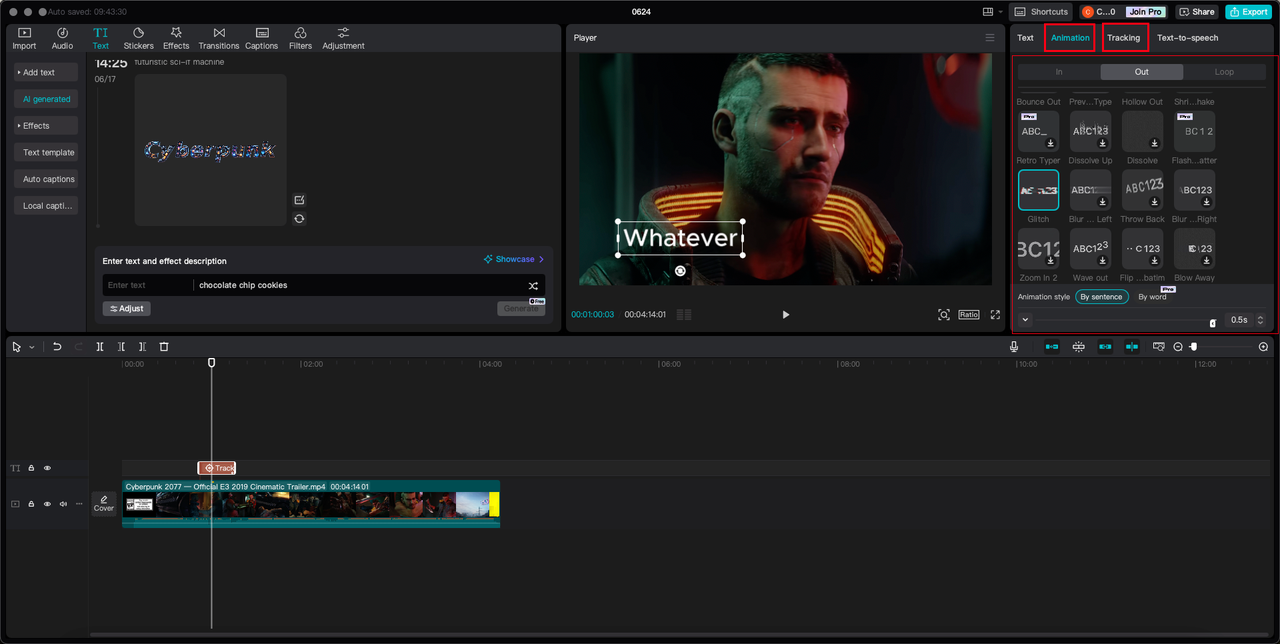1280x644 pixels.
Task: Select the Throw Back animation preset
Action: (x=1142, y=190)
